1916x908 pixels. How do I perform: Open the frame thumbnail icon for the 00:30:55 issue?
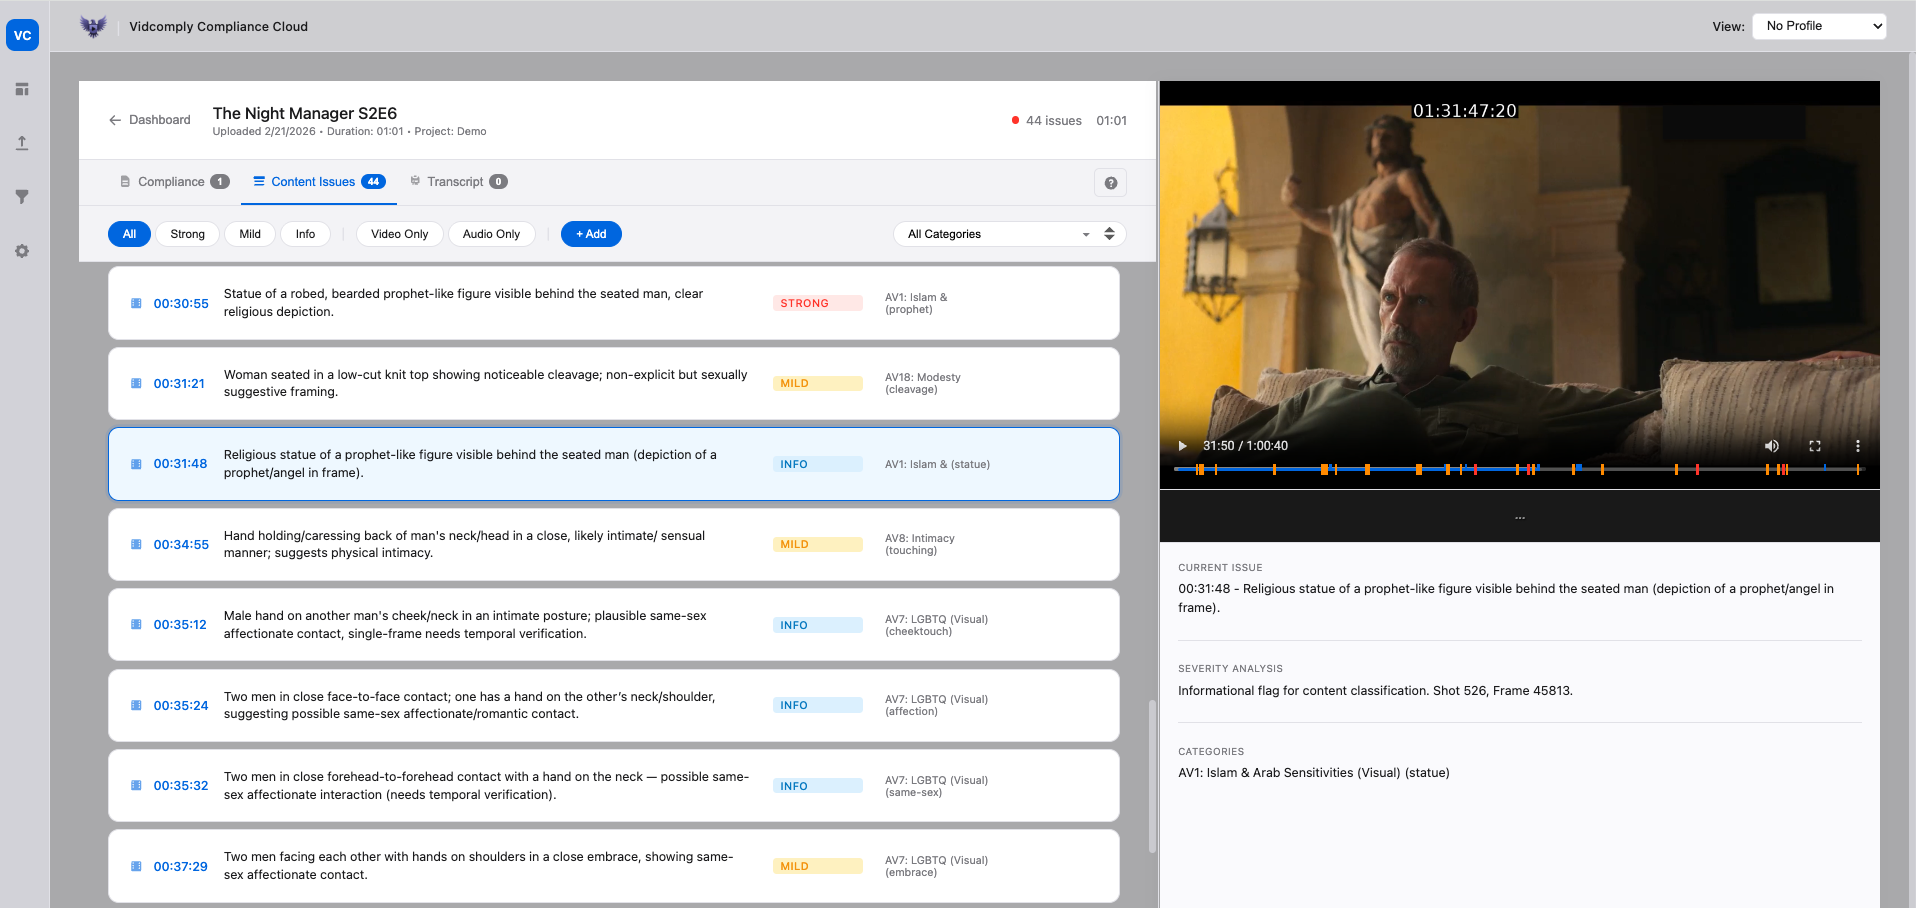coord(137,302)
